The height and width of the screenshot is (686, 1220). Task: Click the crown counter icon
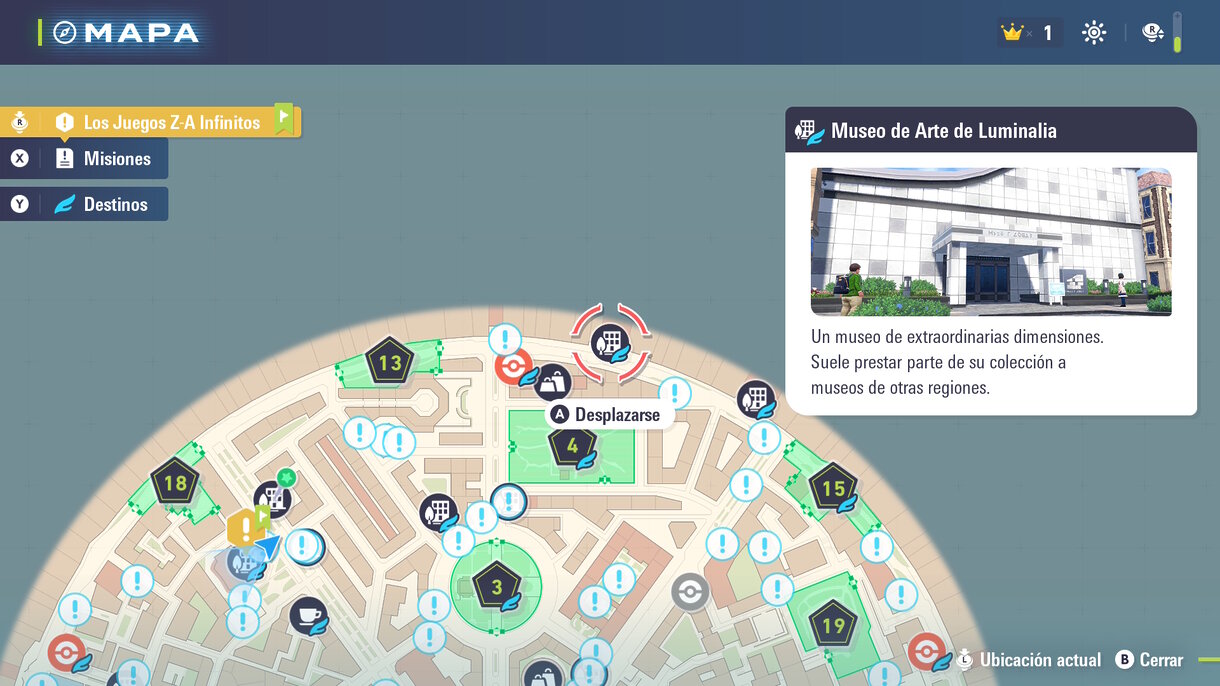tap(1013, 33)
